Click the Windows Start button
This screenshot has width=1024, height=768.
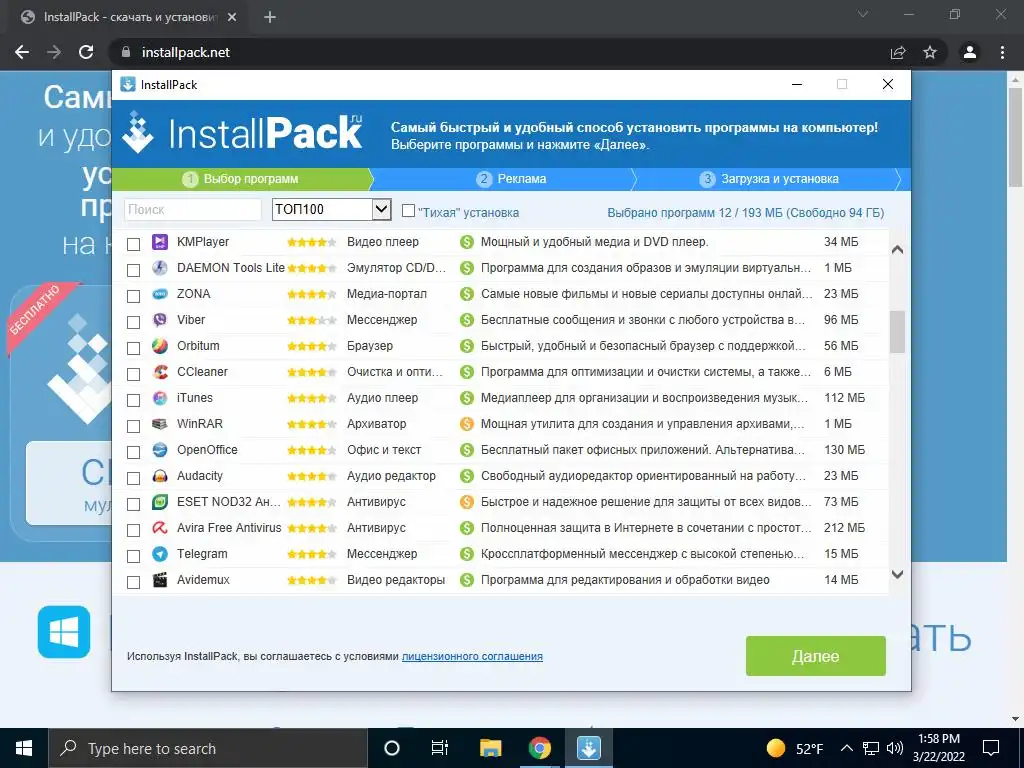[x=24, y=748]
